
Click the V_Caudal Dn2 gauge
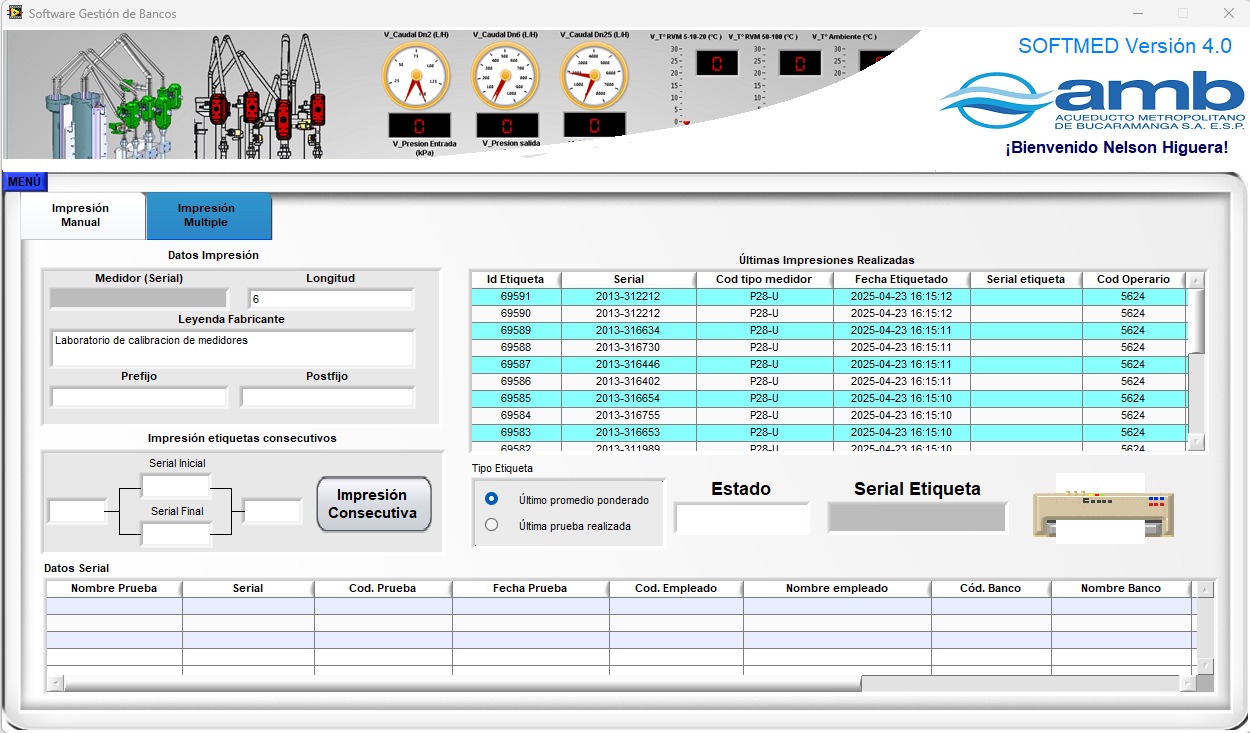[417, 75]
